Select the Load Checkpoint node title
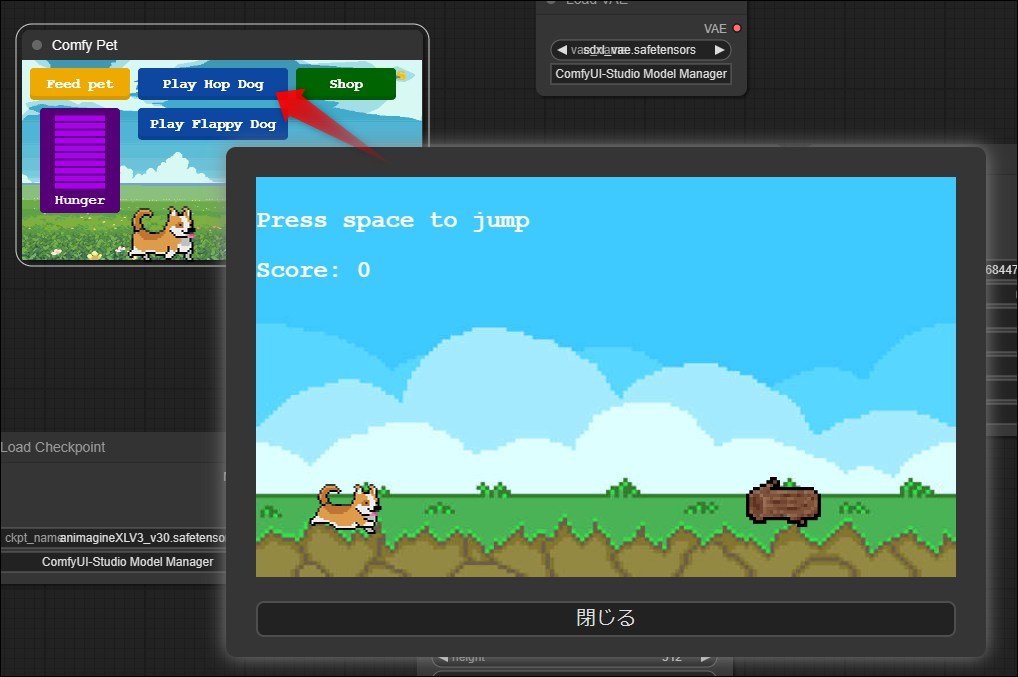The image size is (1018, 677). pyautogui.click(x=53, y=447)
